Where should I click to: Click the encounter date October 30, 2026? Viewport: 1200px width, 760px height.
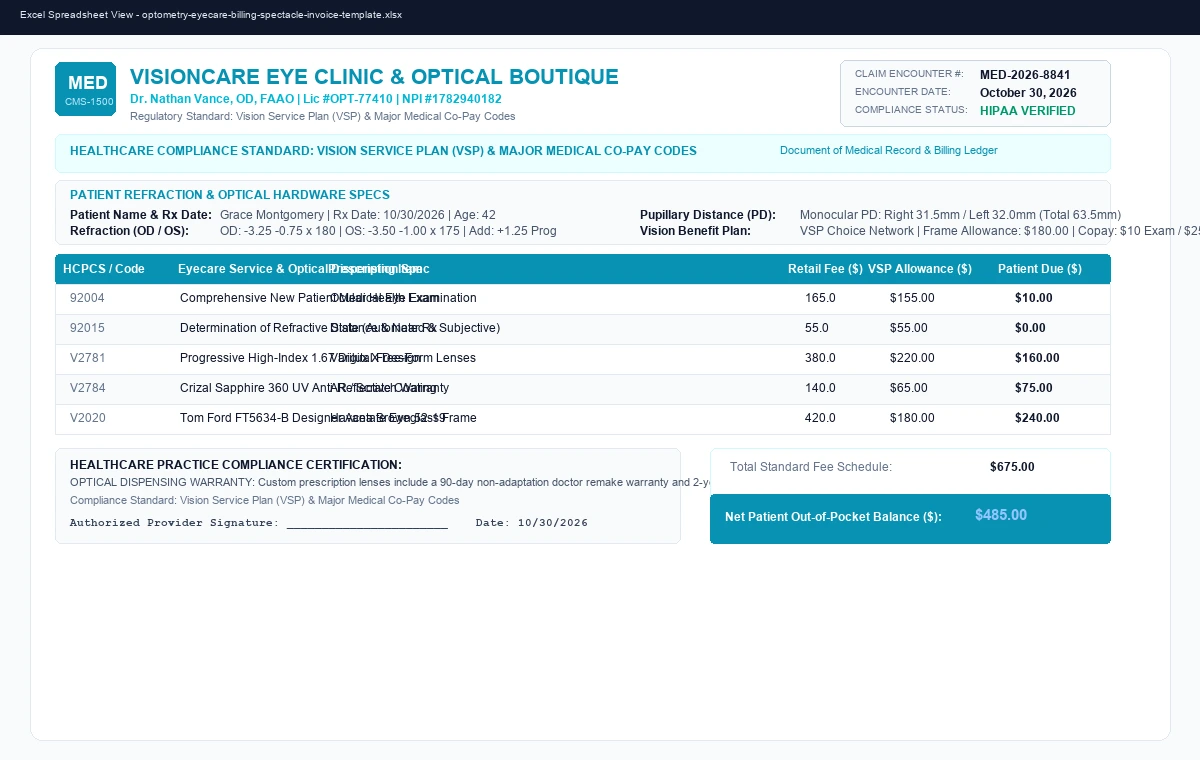[x=1028, y=93]
